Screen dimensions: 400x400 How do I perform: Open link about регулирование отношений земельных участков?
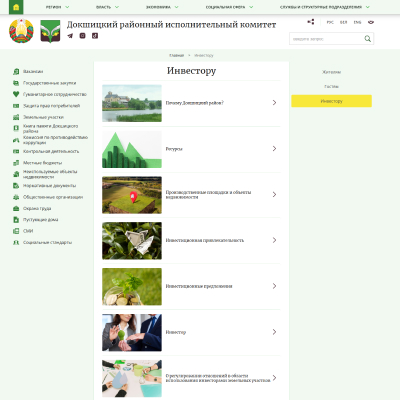[x=218, y=378]
